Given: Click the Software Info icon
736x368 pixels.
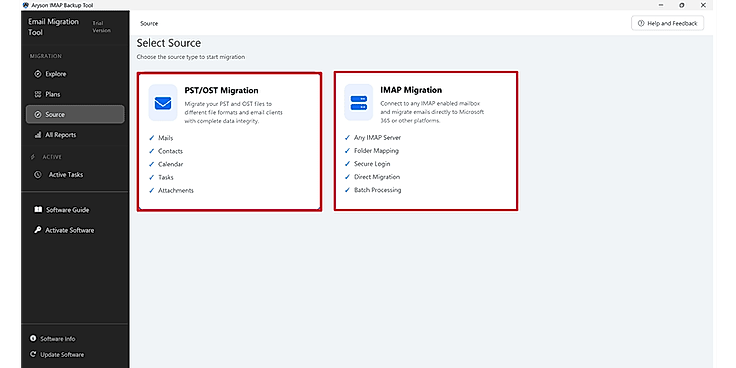Looking at the screenshot, I should [33, 338].
